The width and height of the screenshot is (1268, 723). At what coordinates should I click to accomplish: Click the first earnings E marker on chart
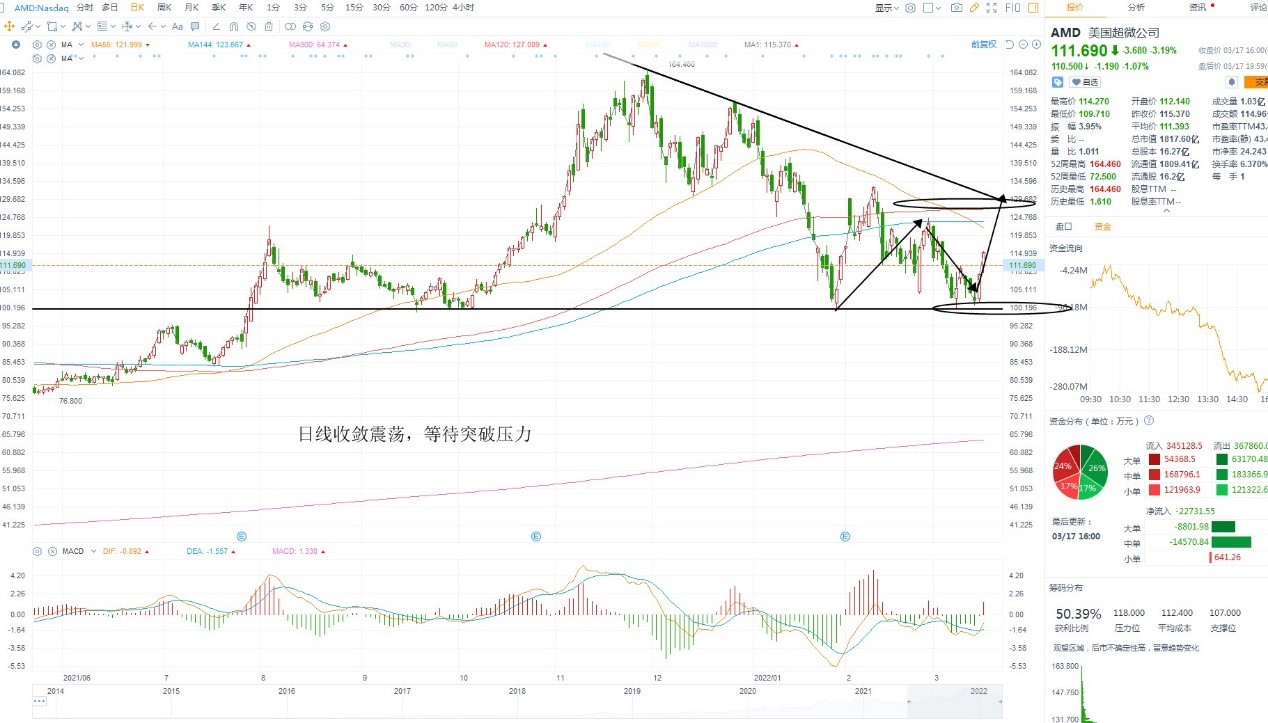coord(240,536)
